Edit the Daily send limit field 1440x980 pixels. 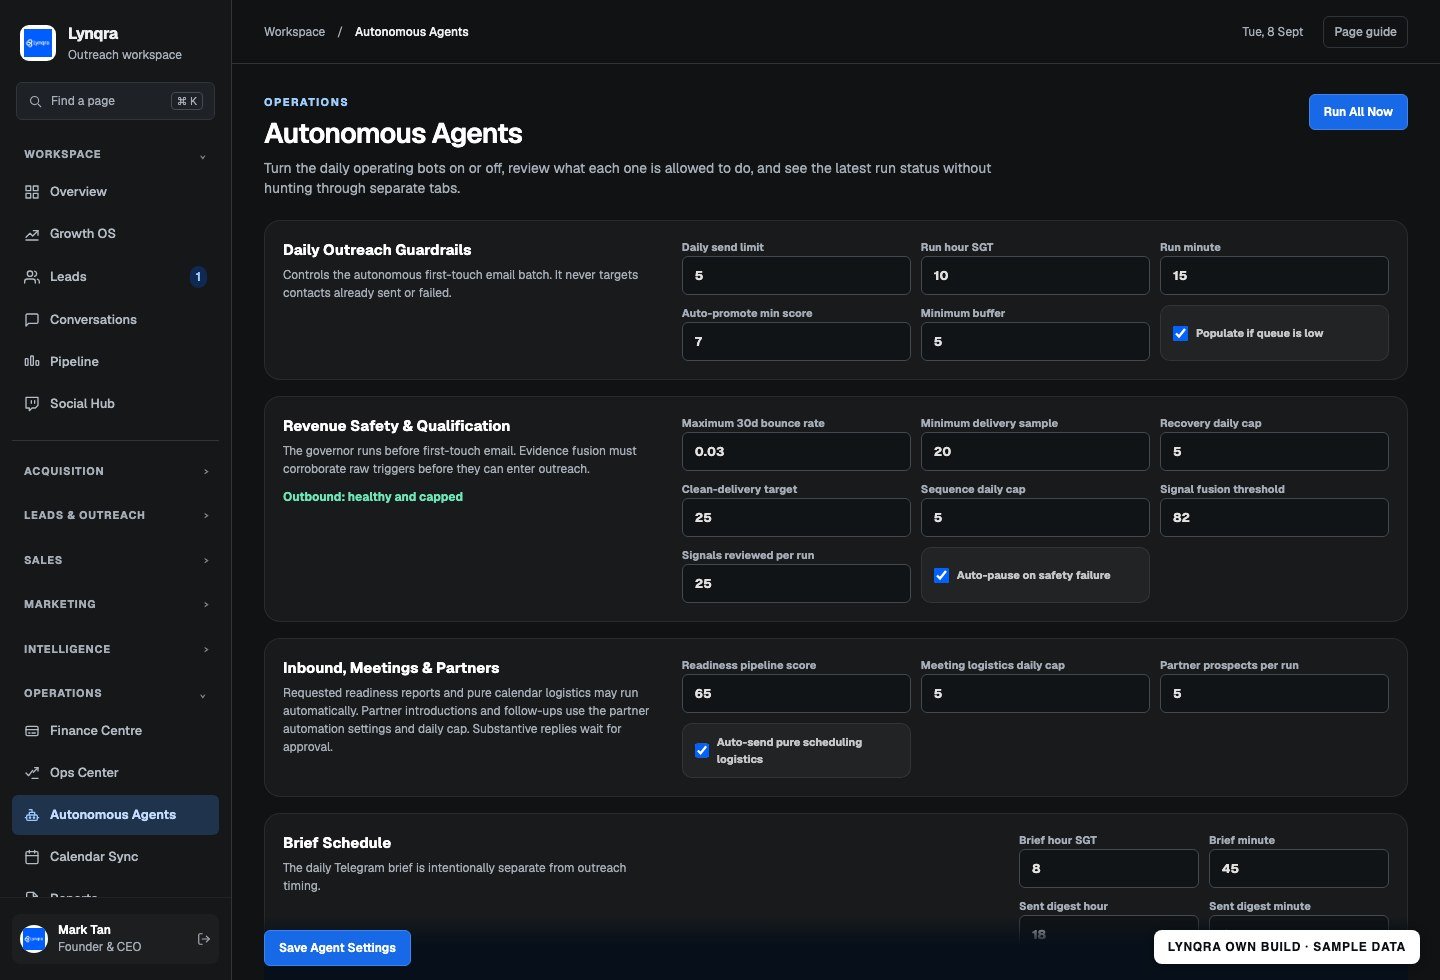[x=796, y=276]
